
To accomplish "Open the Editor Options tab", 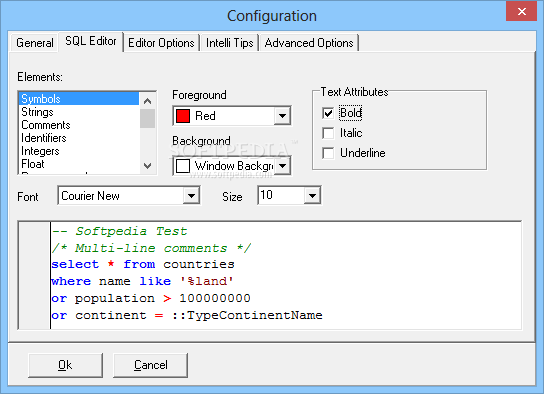I will click(x=161, y=43).
